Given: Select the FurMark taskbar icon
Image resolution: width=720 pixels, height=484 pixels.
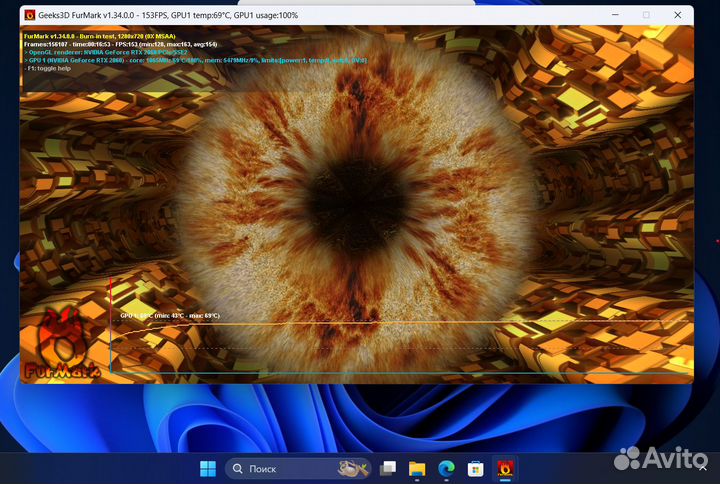Looking at the screenshot, I should (x=505, y=468).
